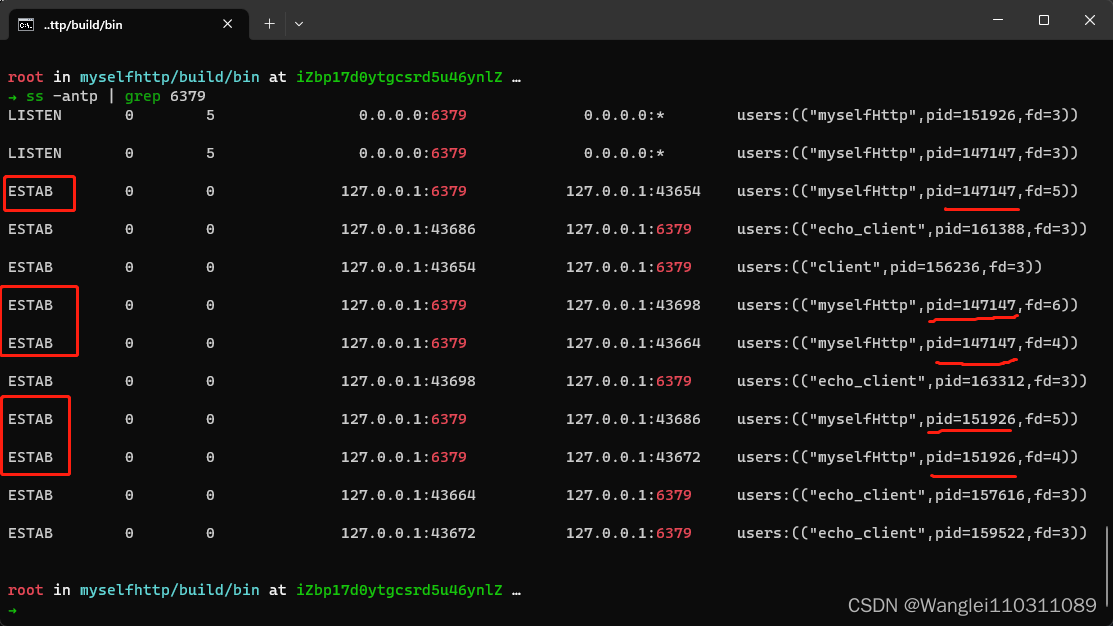Click the command "ss -antp | grep 6379"

115,96
